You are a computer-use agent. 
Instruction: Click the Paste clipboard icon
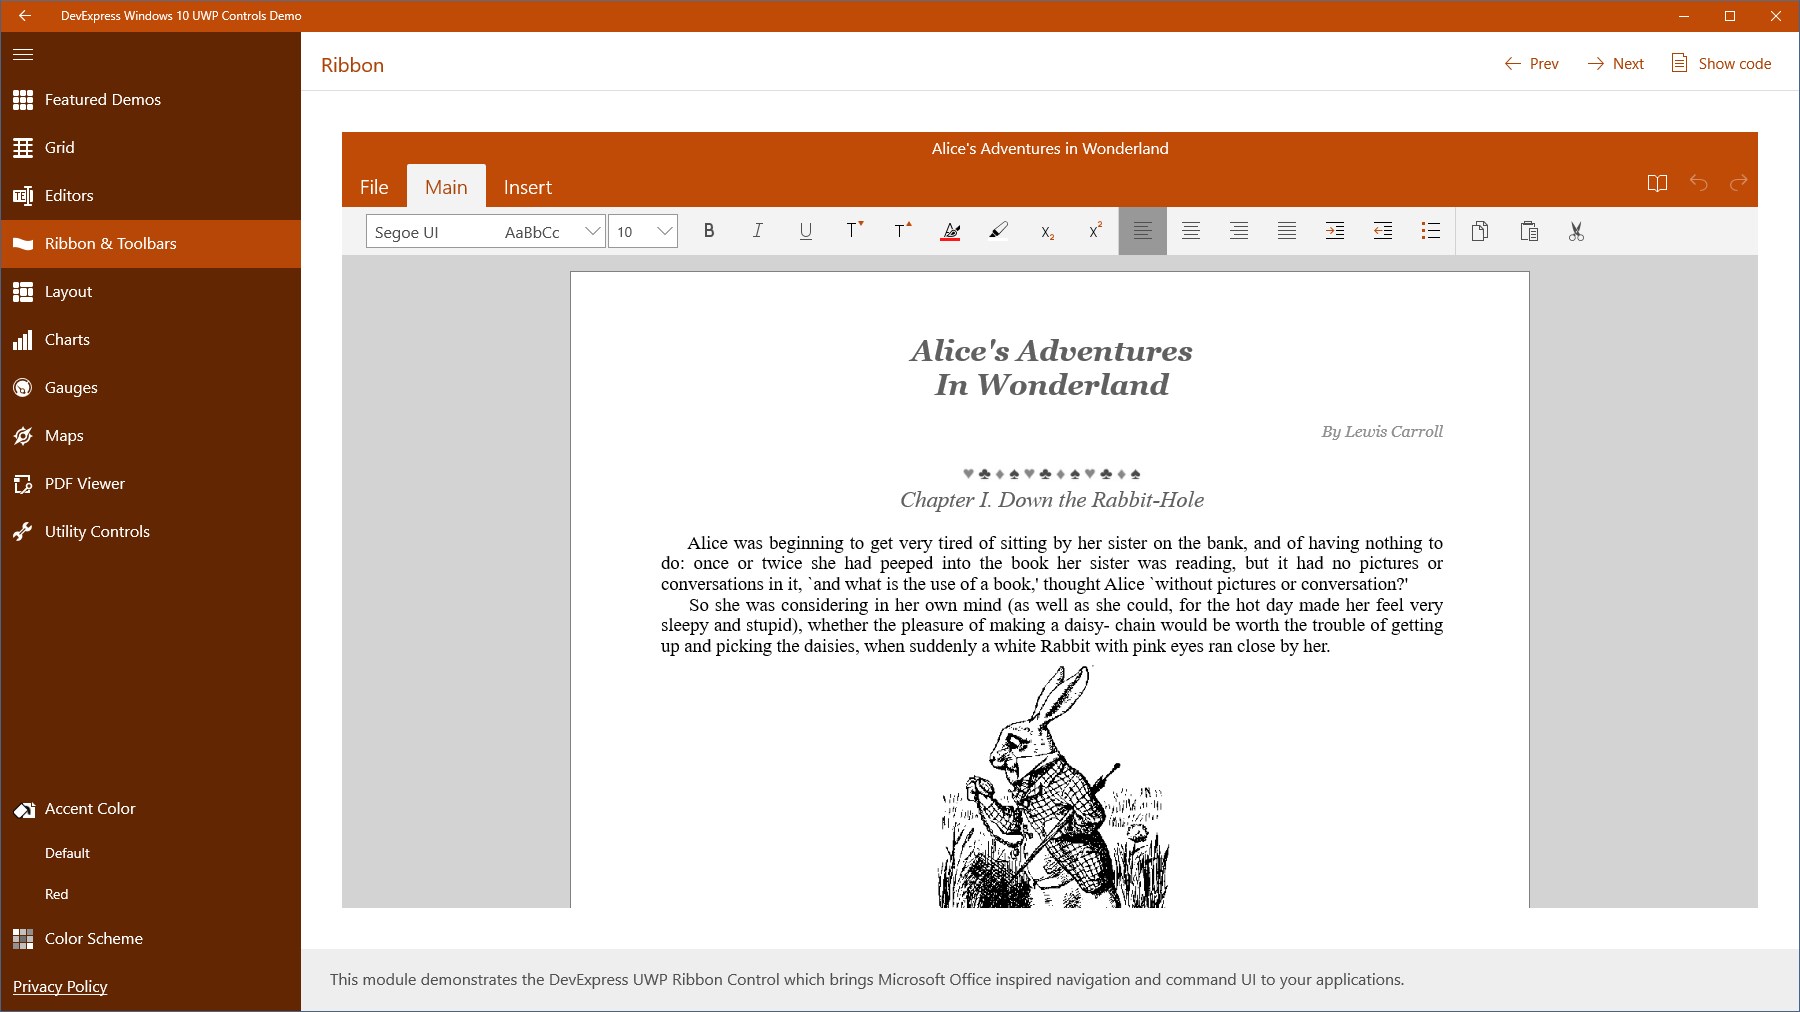click(1529, 231)
